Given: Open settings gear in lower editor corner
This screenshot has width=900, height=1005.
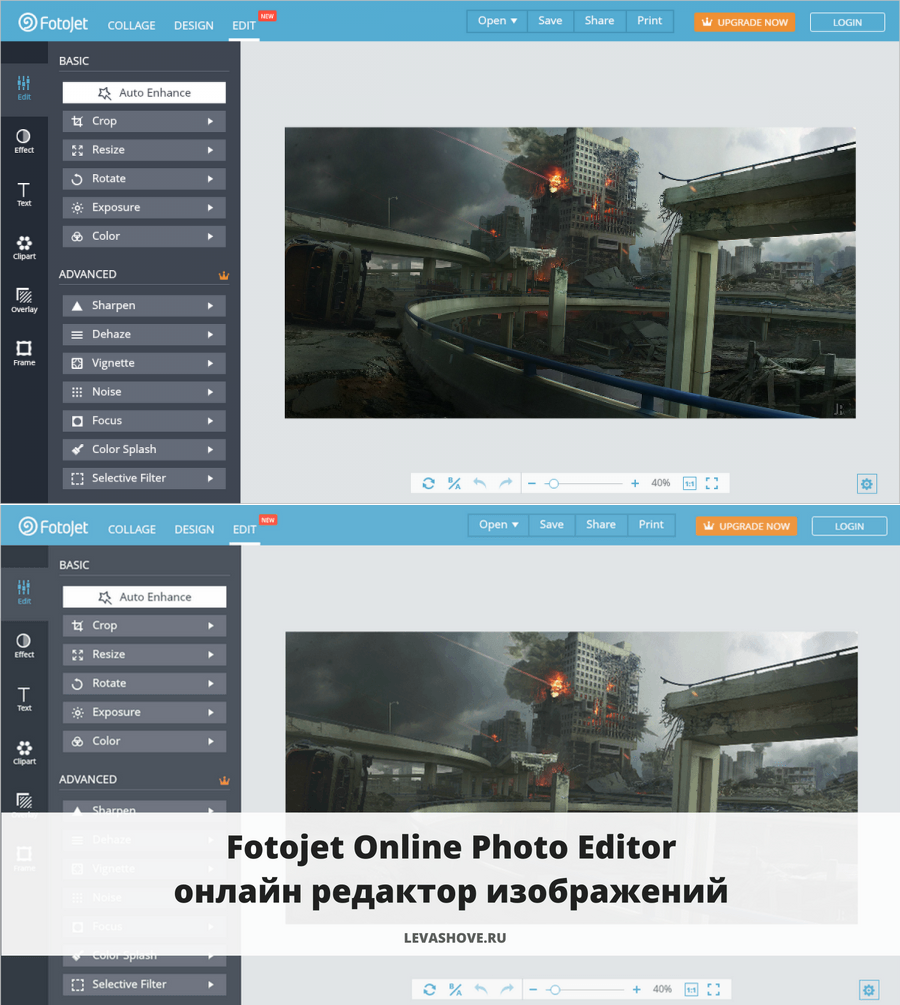Looking at the screenshot, I should point(869,990).
